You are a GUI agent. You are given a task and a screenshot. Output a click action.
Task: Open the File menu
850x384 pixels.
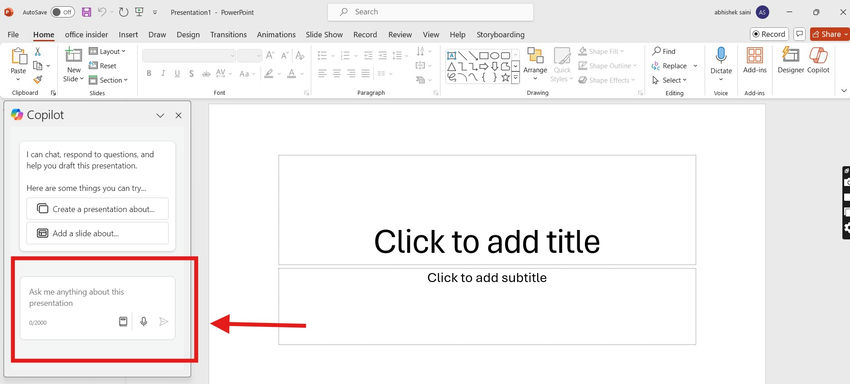tap(13, 34)
